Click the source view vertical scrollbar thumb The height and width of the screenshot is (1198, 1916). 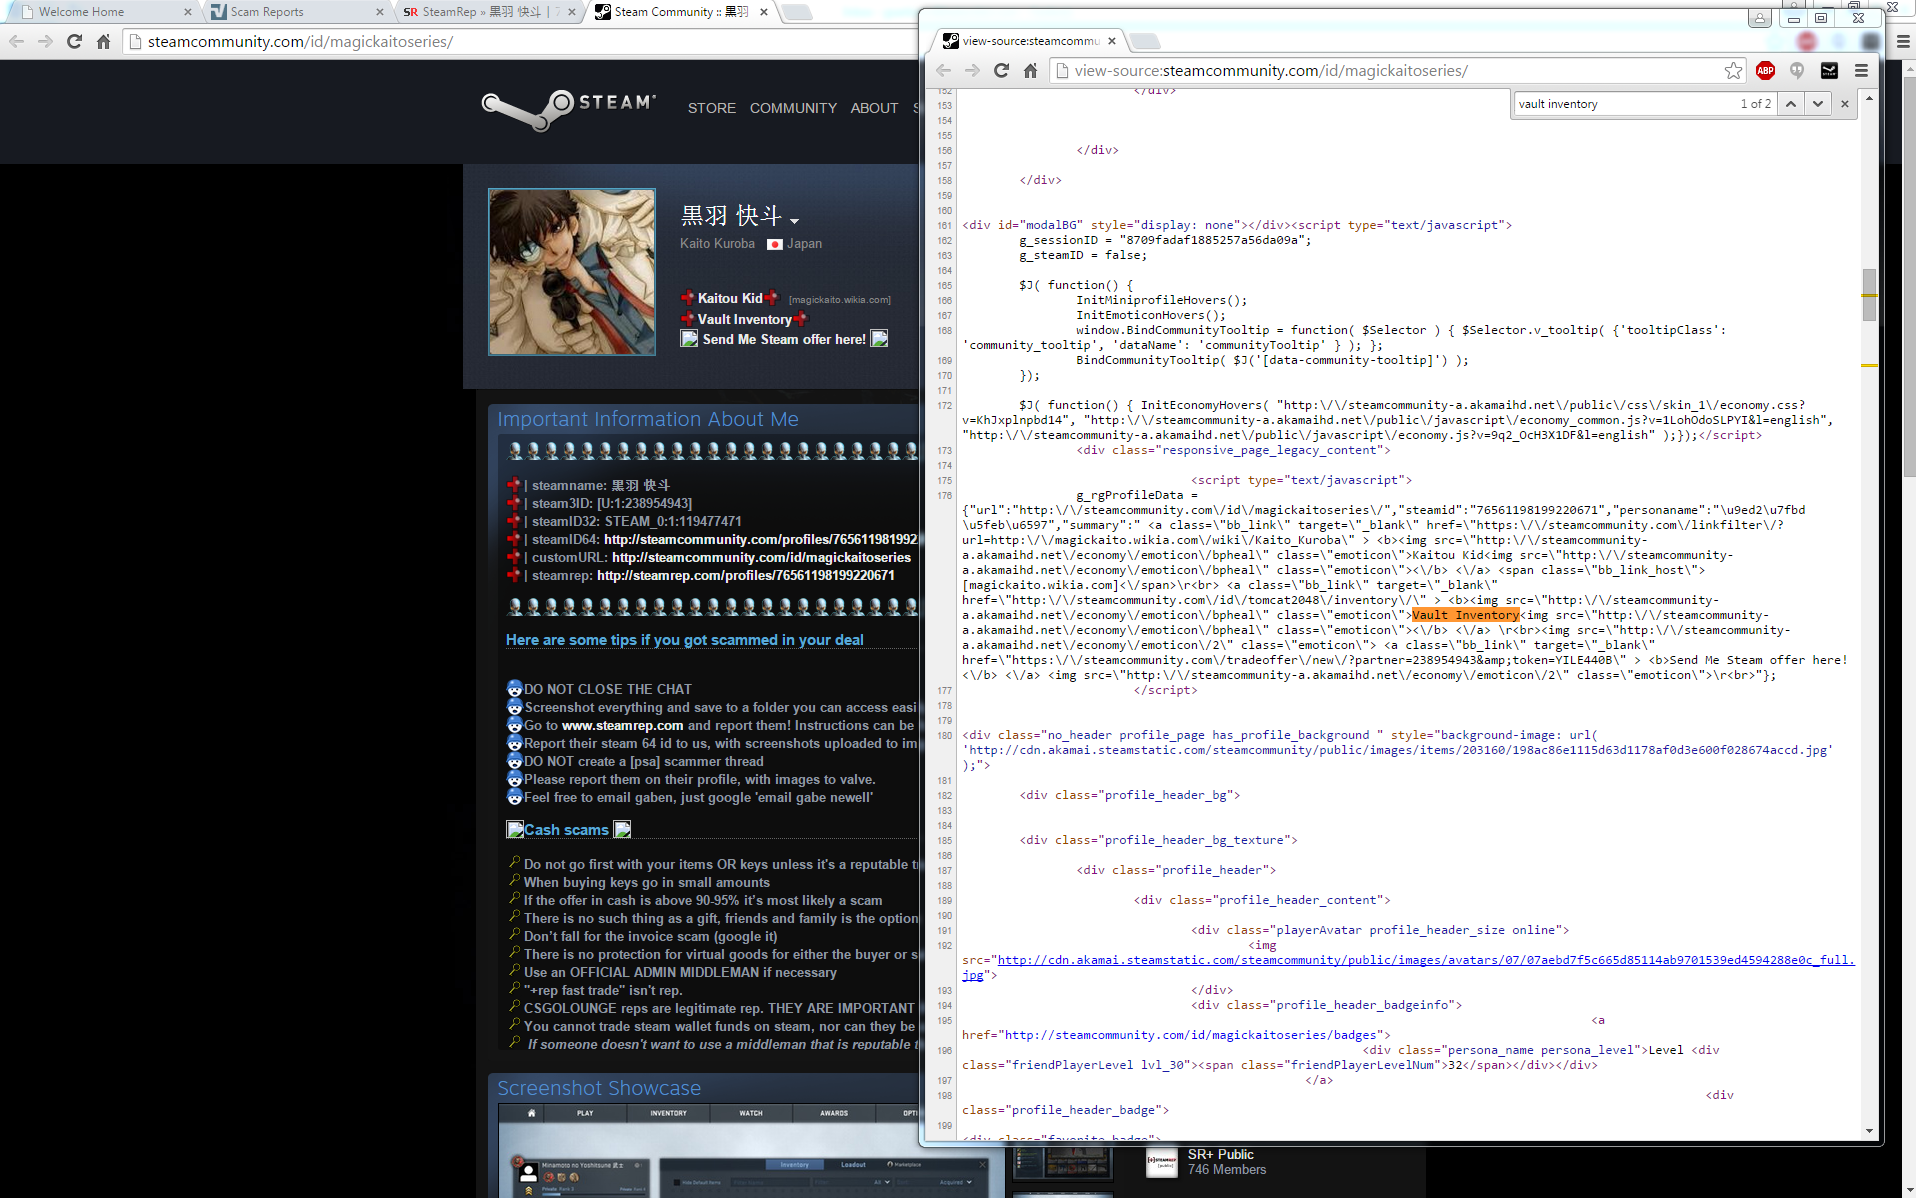click(1869, 295)
